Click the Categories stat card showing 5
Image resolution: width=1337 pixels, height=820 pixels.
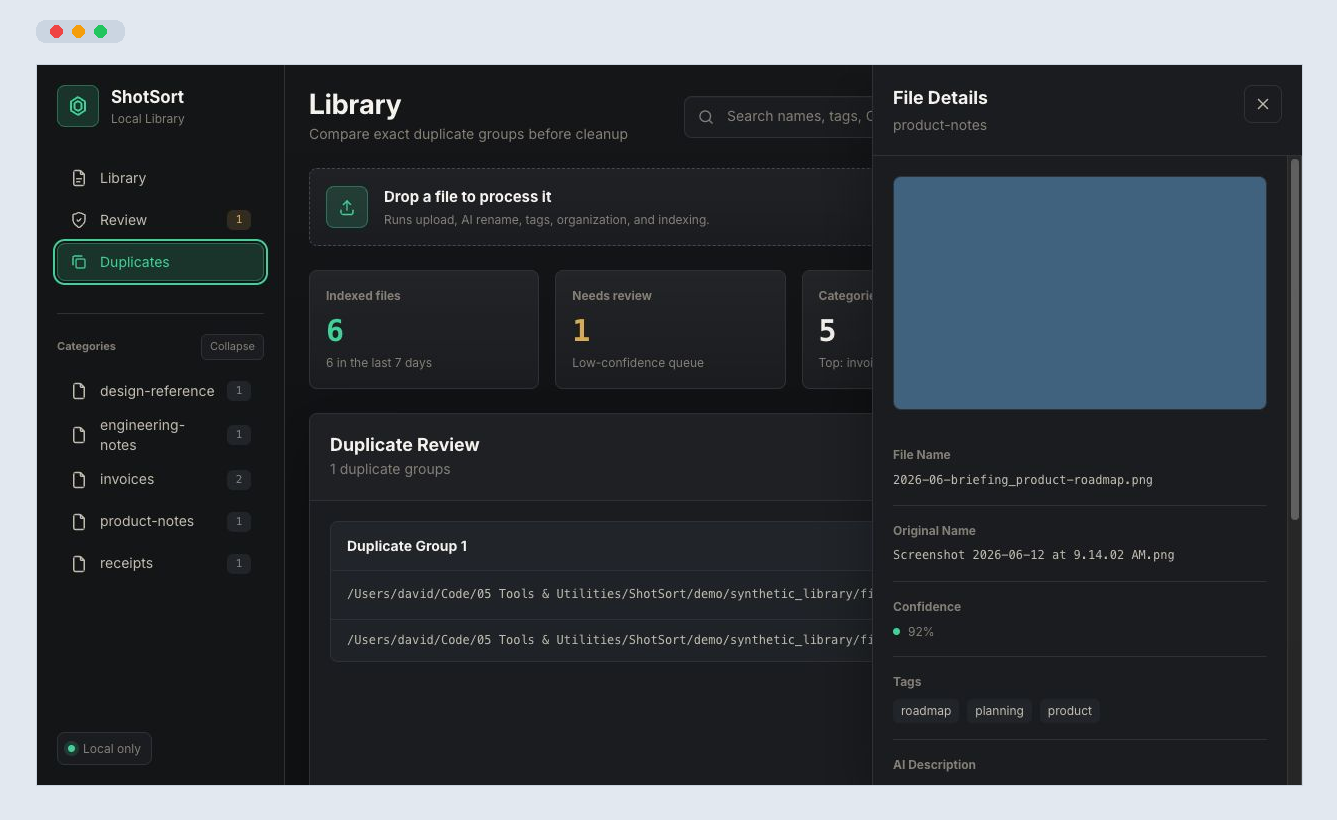coord(838,329)
